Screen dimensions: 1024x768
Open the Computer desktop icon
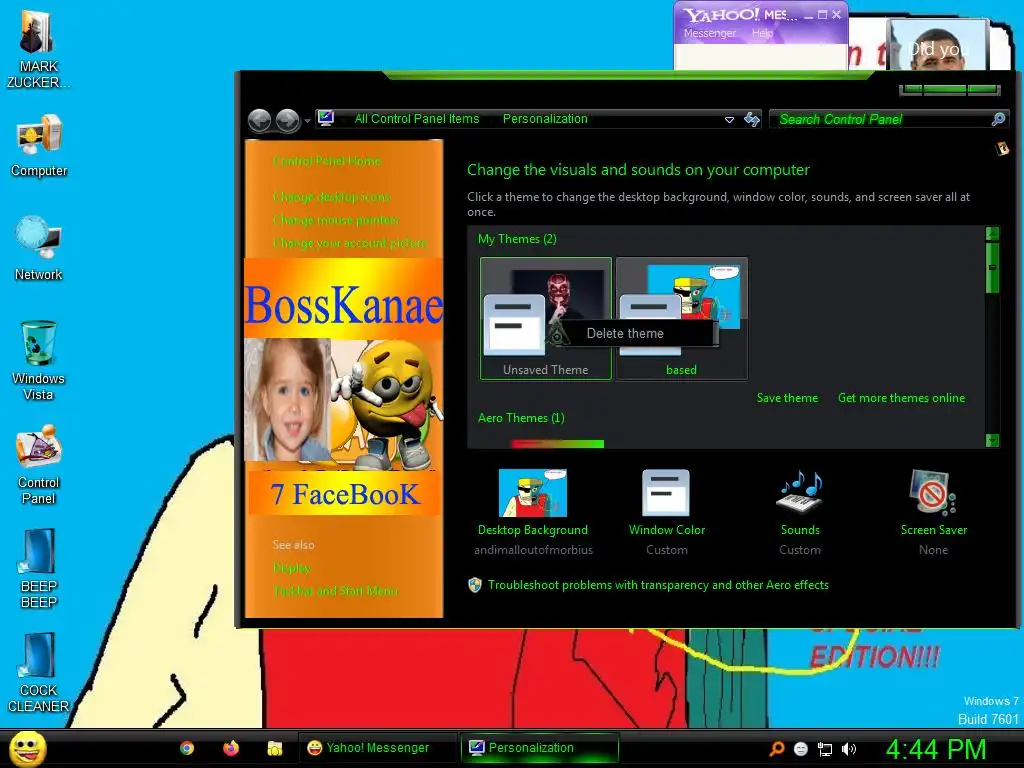pyautogui.click(x=39, y=146)
